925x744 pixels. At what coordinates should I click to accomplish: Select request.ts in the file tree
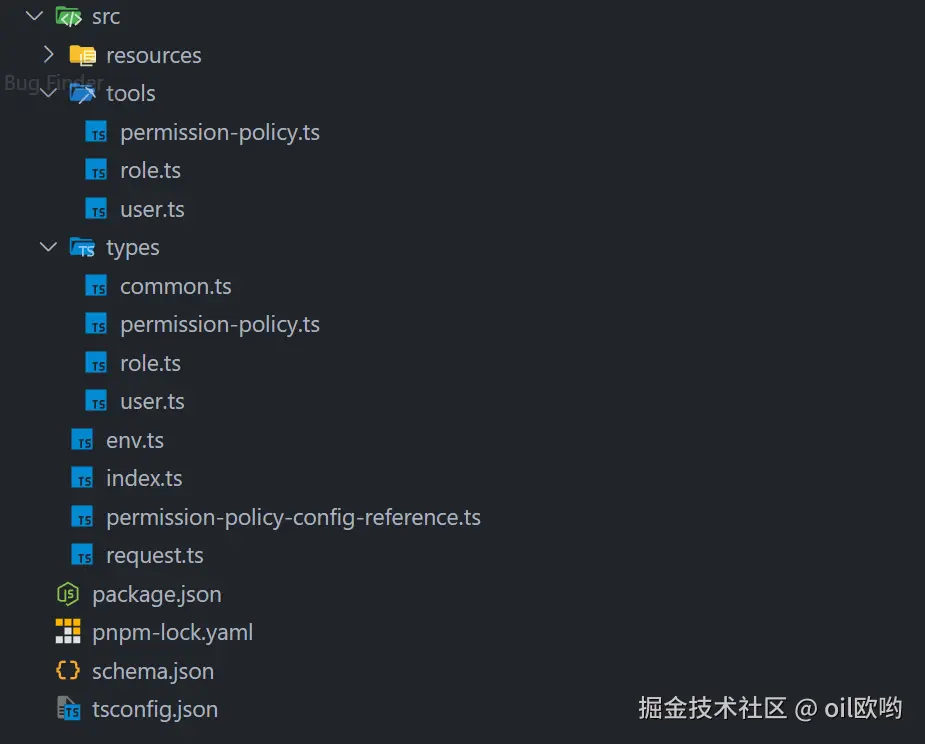154,555
